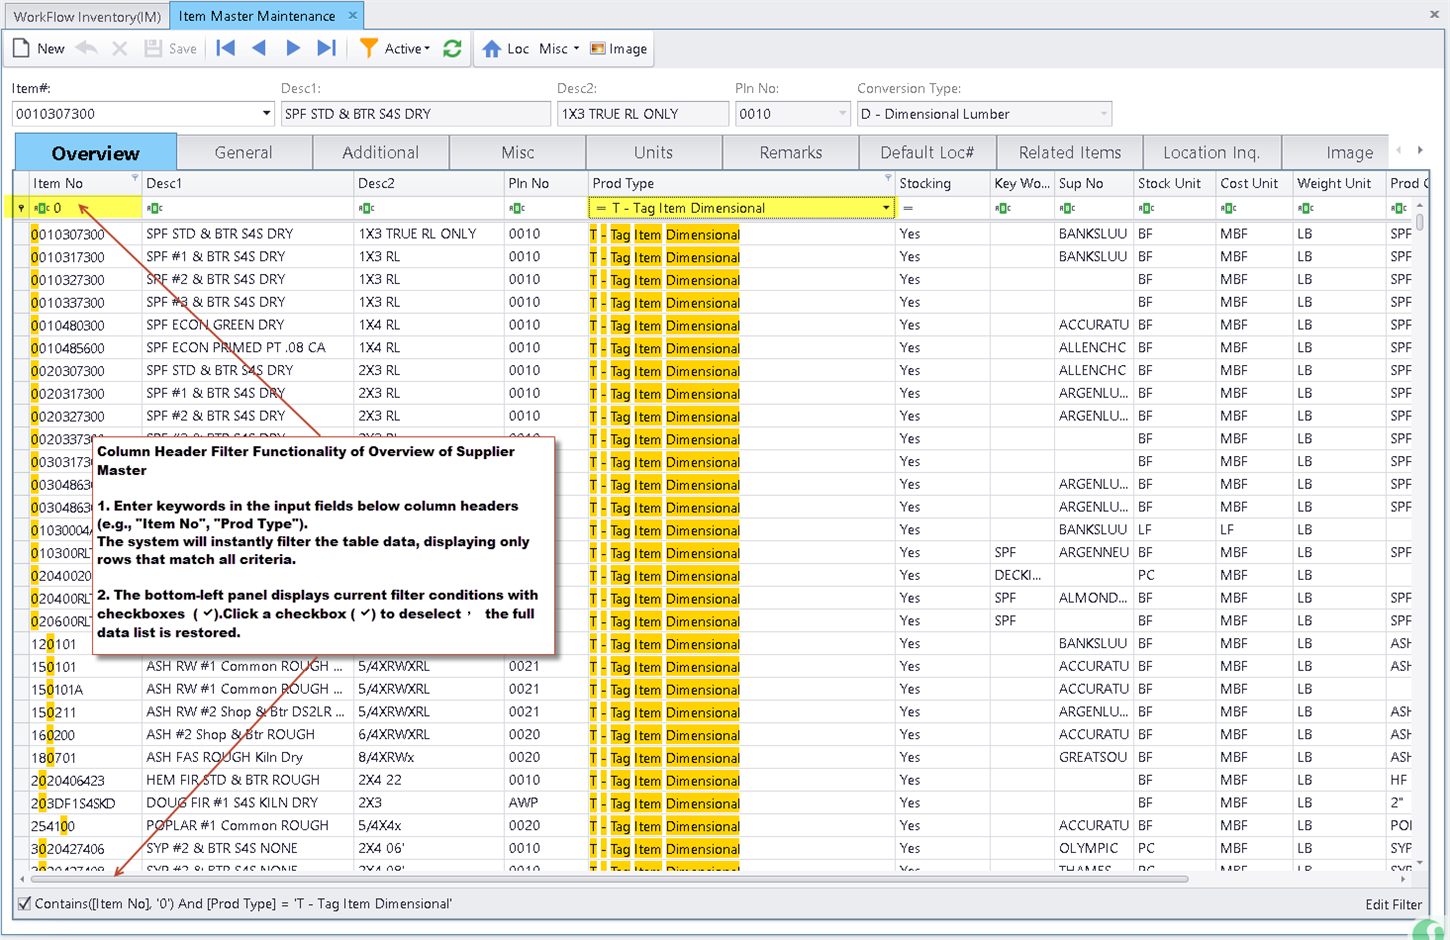The height and width of the screenshot is (940, 1450).
Task: Click the next record arrow
Action: (293, 48)
